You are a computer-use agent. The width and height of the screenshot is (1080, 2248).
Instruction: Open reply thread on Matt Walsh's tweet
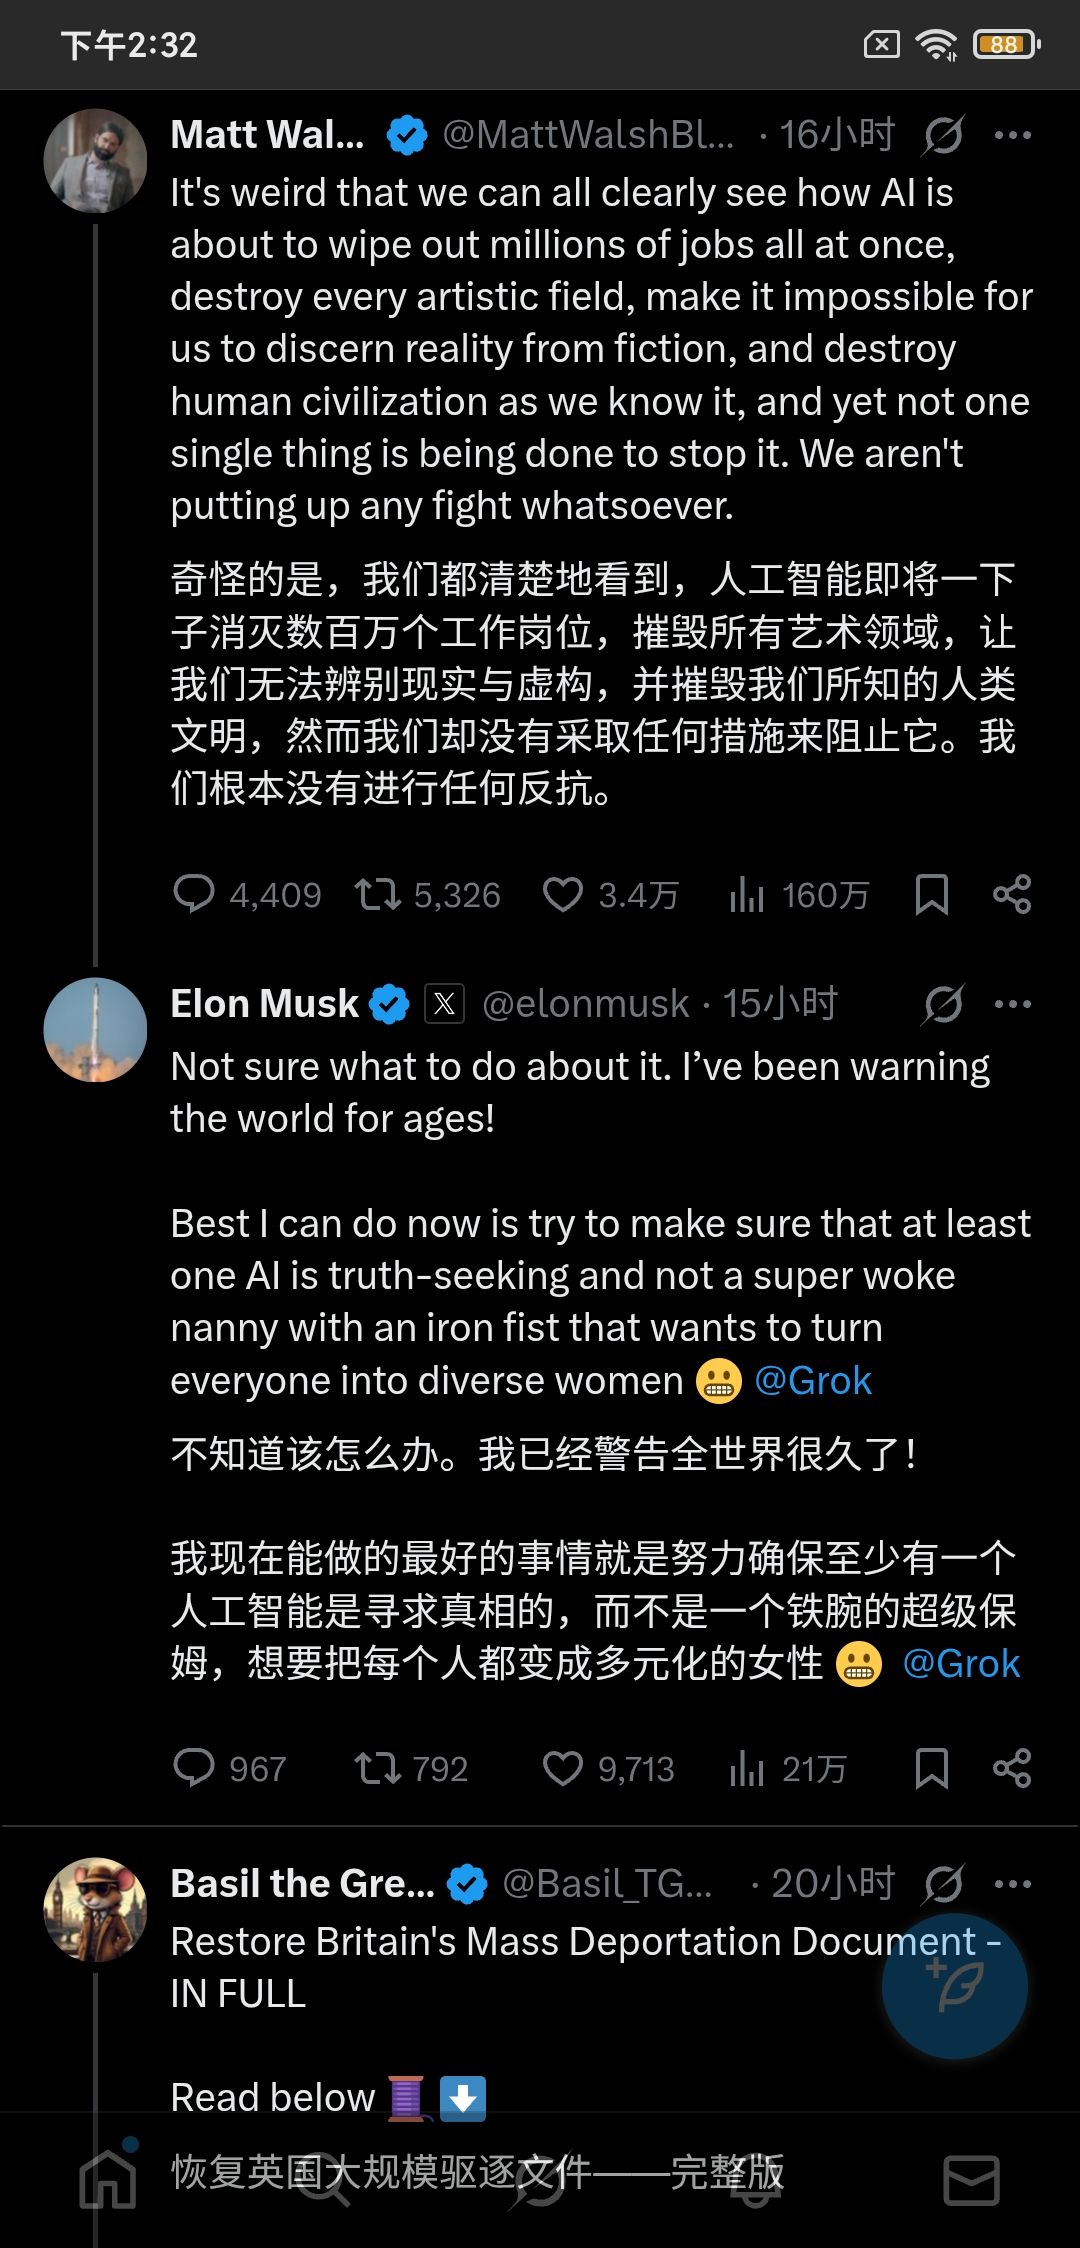[x=194, y=894]
